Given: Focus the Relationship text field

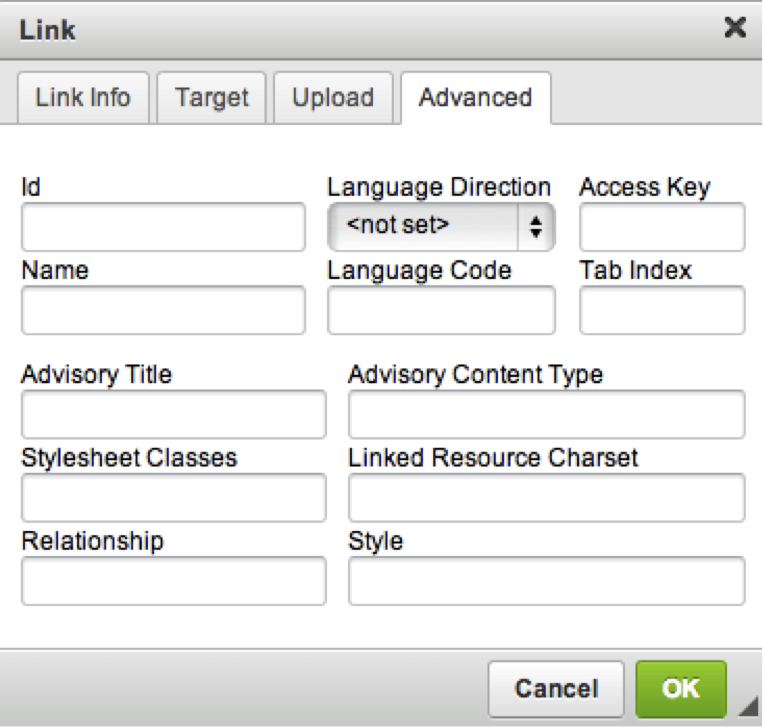Looking at the screenshot, I should (174, 581).
